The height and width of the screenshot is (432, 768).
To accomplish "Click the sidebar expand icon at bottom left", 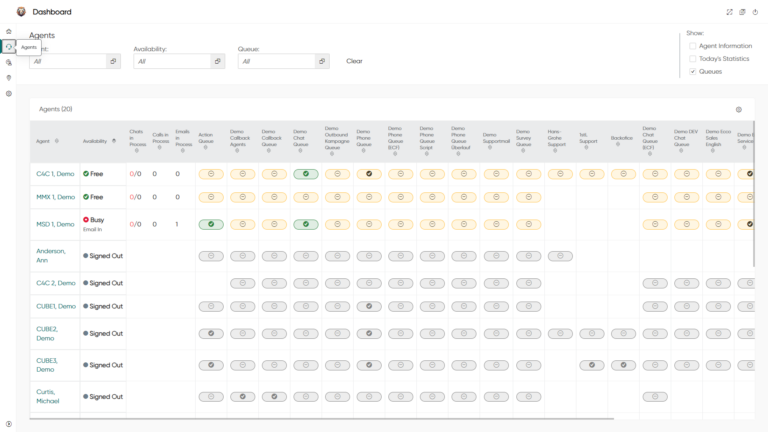I will point(9,424).
